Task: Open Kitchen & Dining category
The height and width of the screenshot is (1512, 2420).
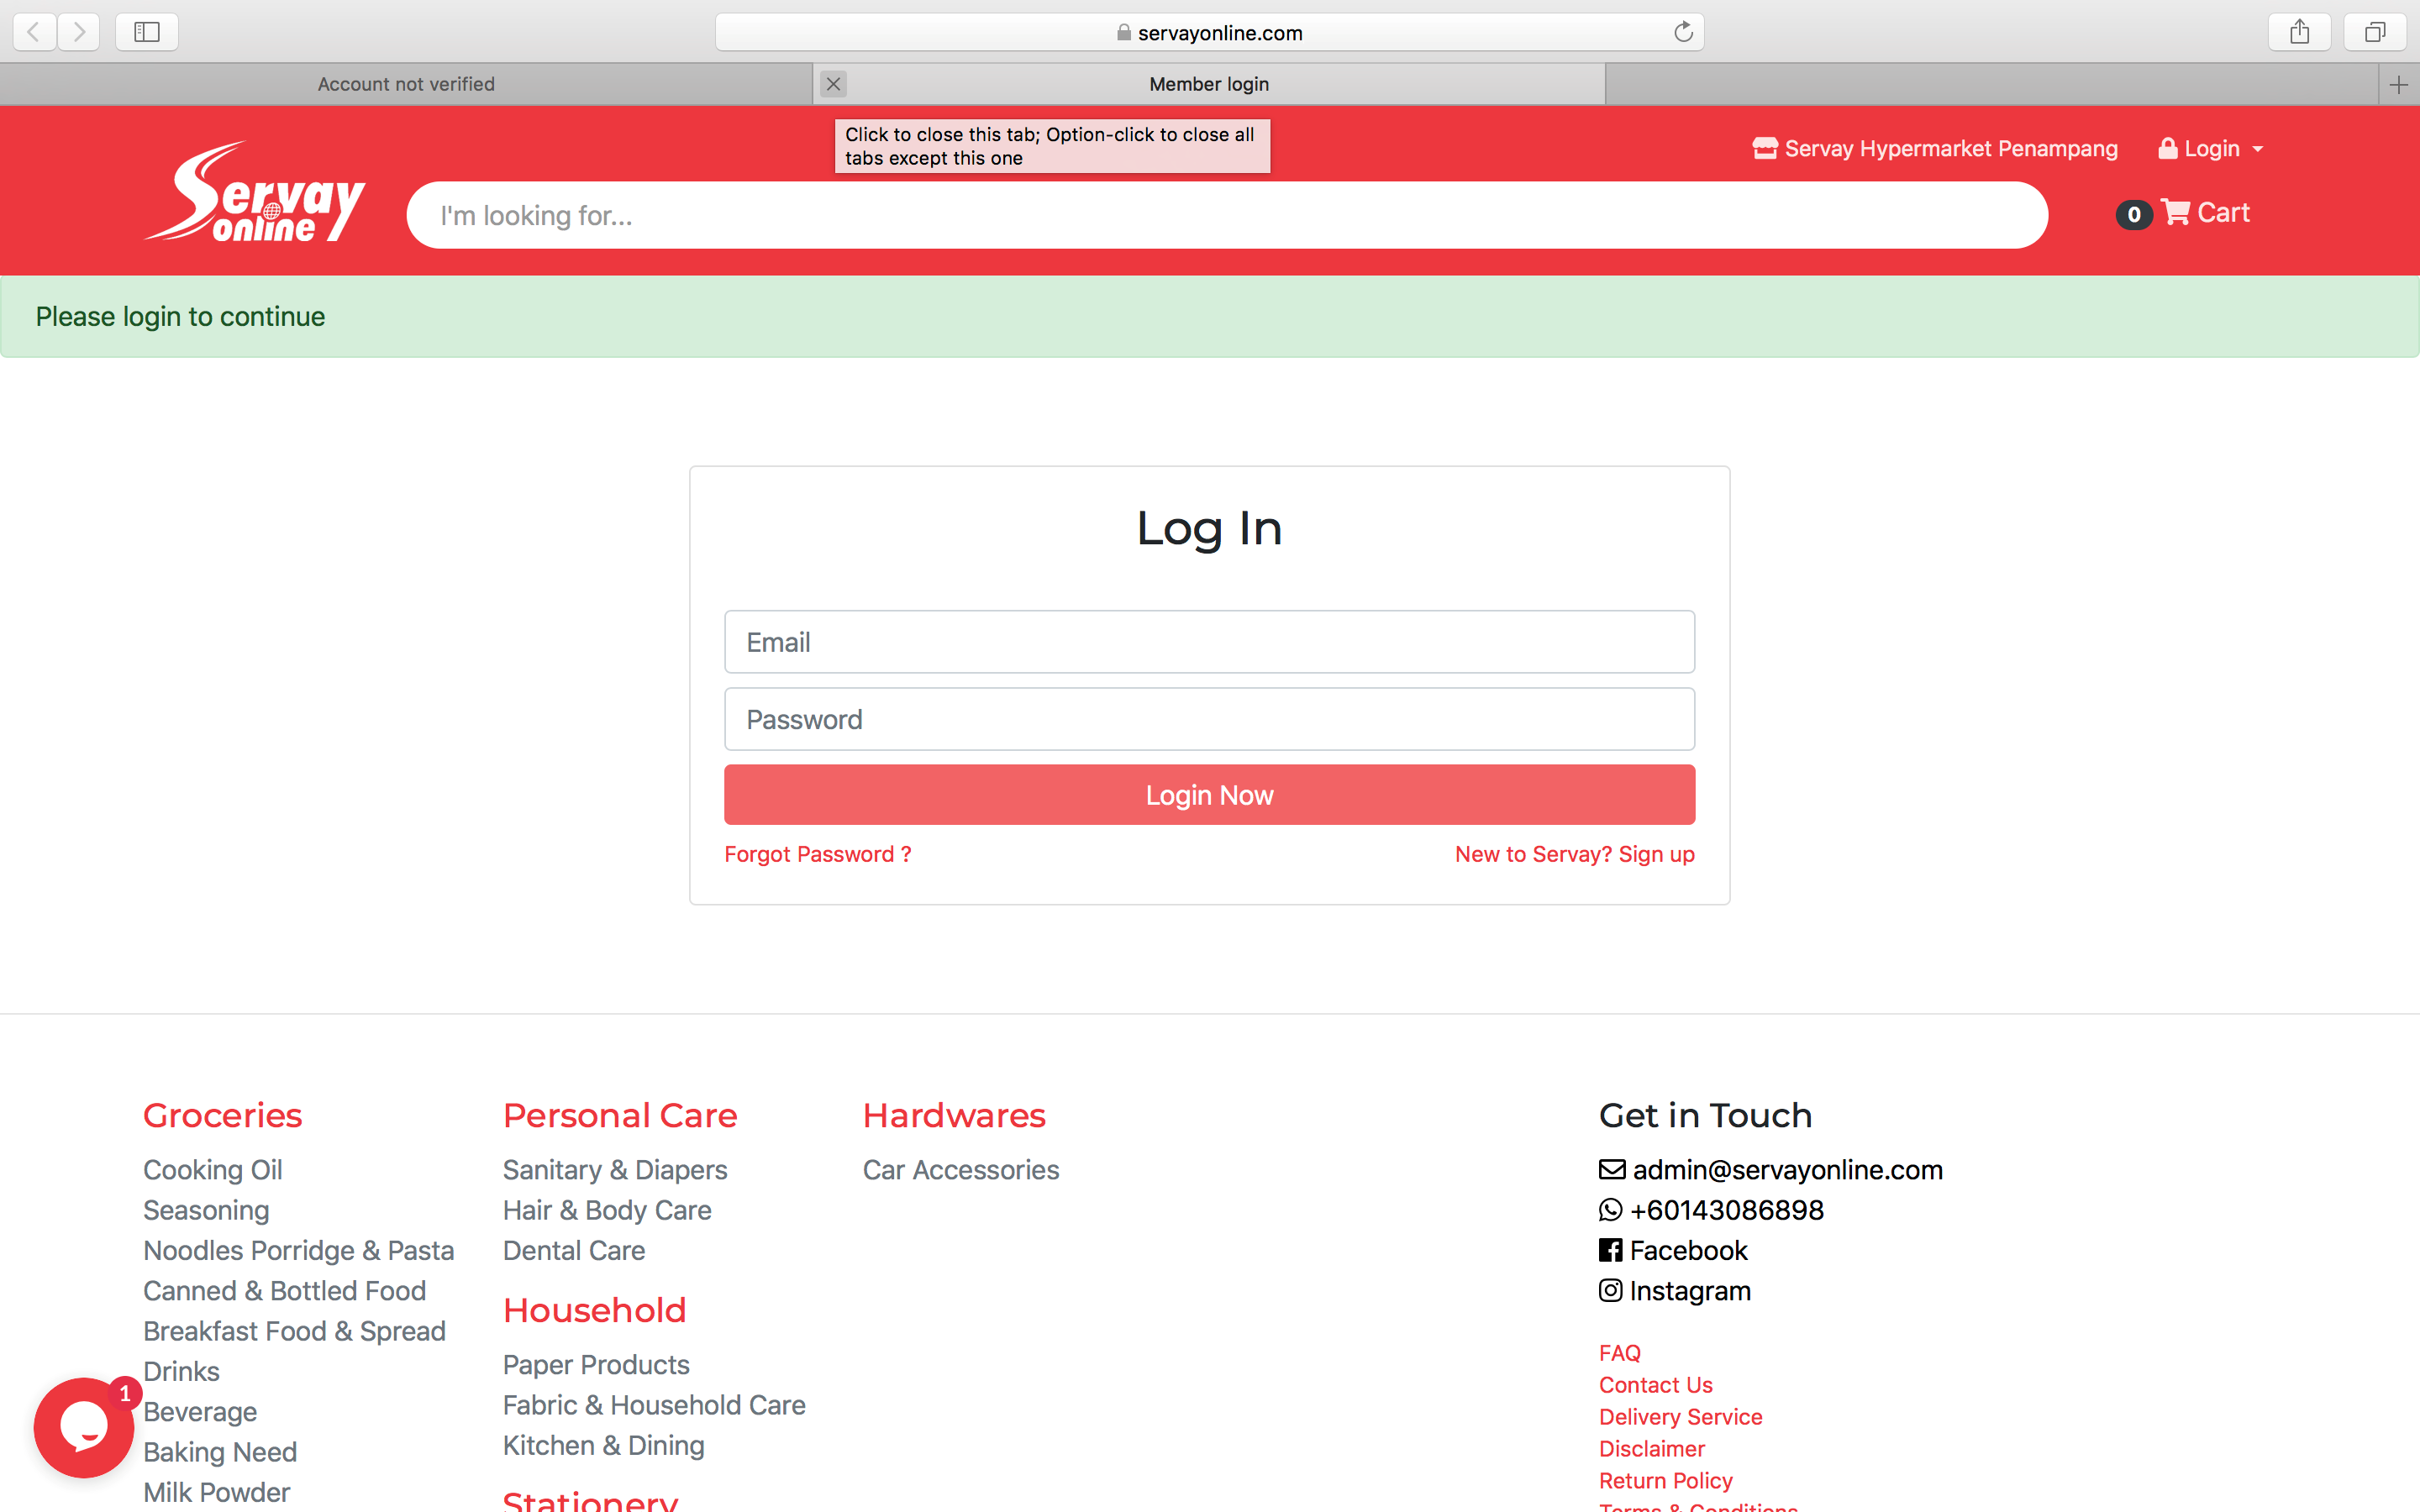Action: [x=603, y=1445]
